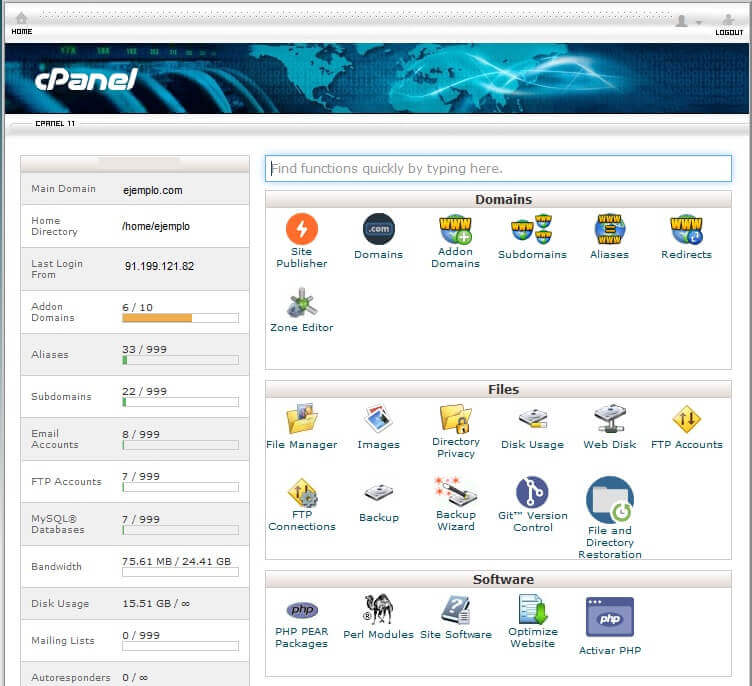Open the Subdomains icon
The image size is (752, 686).
tap(532, 229)
